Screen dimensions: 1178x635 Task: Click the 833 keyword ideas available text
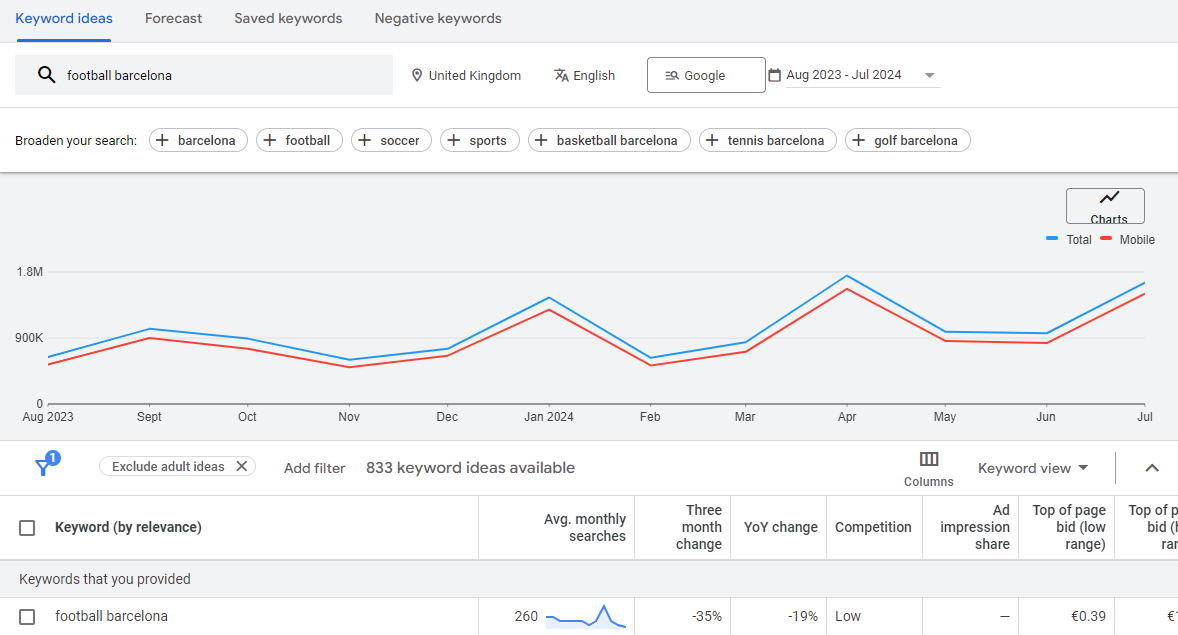point(470,468)
